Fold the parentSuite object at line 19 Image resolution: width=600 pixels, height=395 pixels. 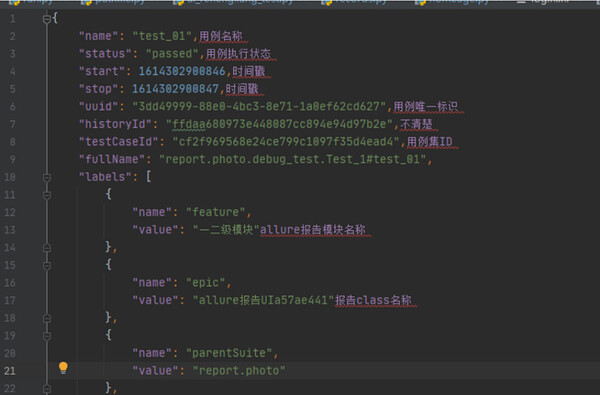point(47,336)
